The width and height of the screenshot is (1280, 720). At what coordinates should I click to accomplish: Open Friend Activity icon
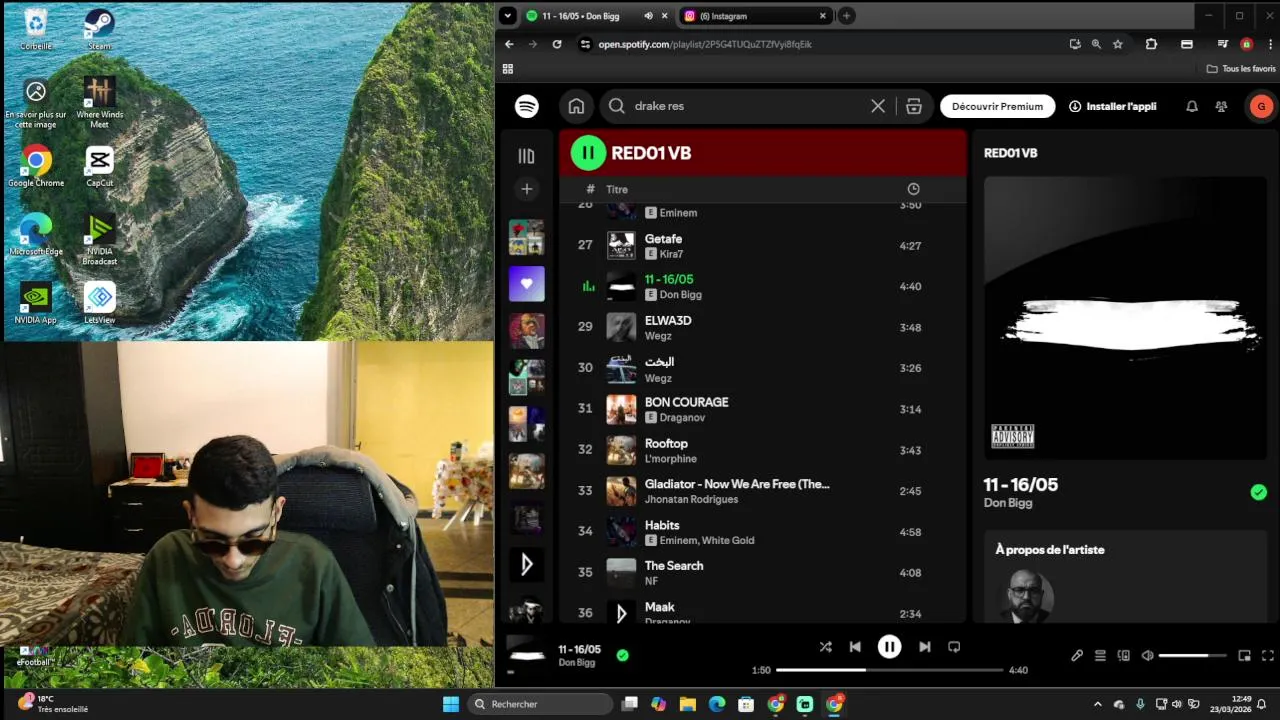pos(1221,106)
